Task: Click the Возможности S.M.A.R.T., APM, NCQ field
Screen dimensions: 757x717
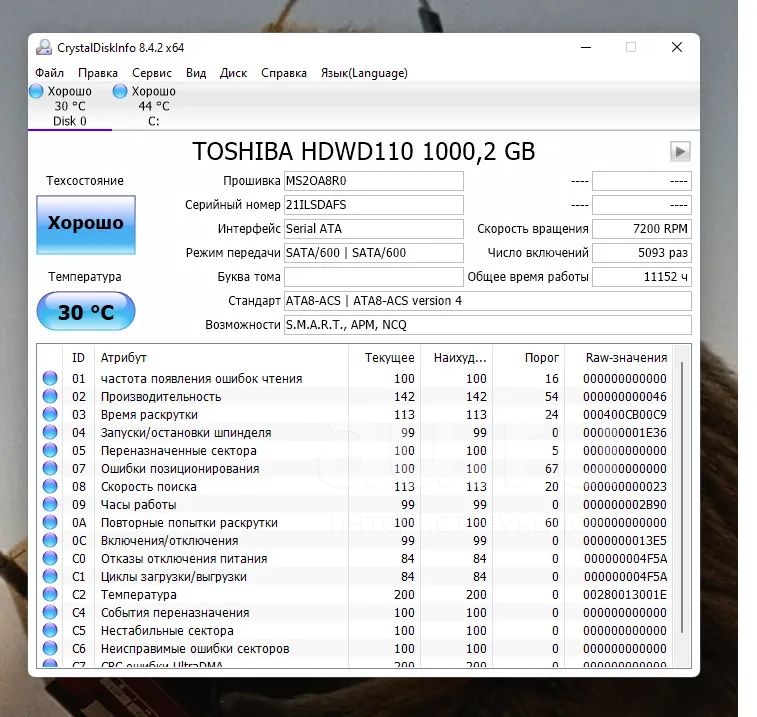Action: [488, 324]
